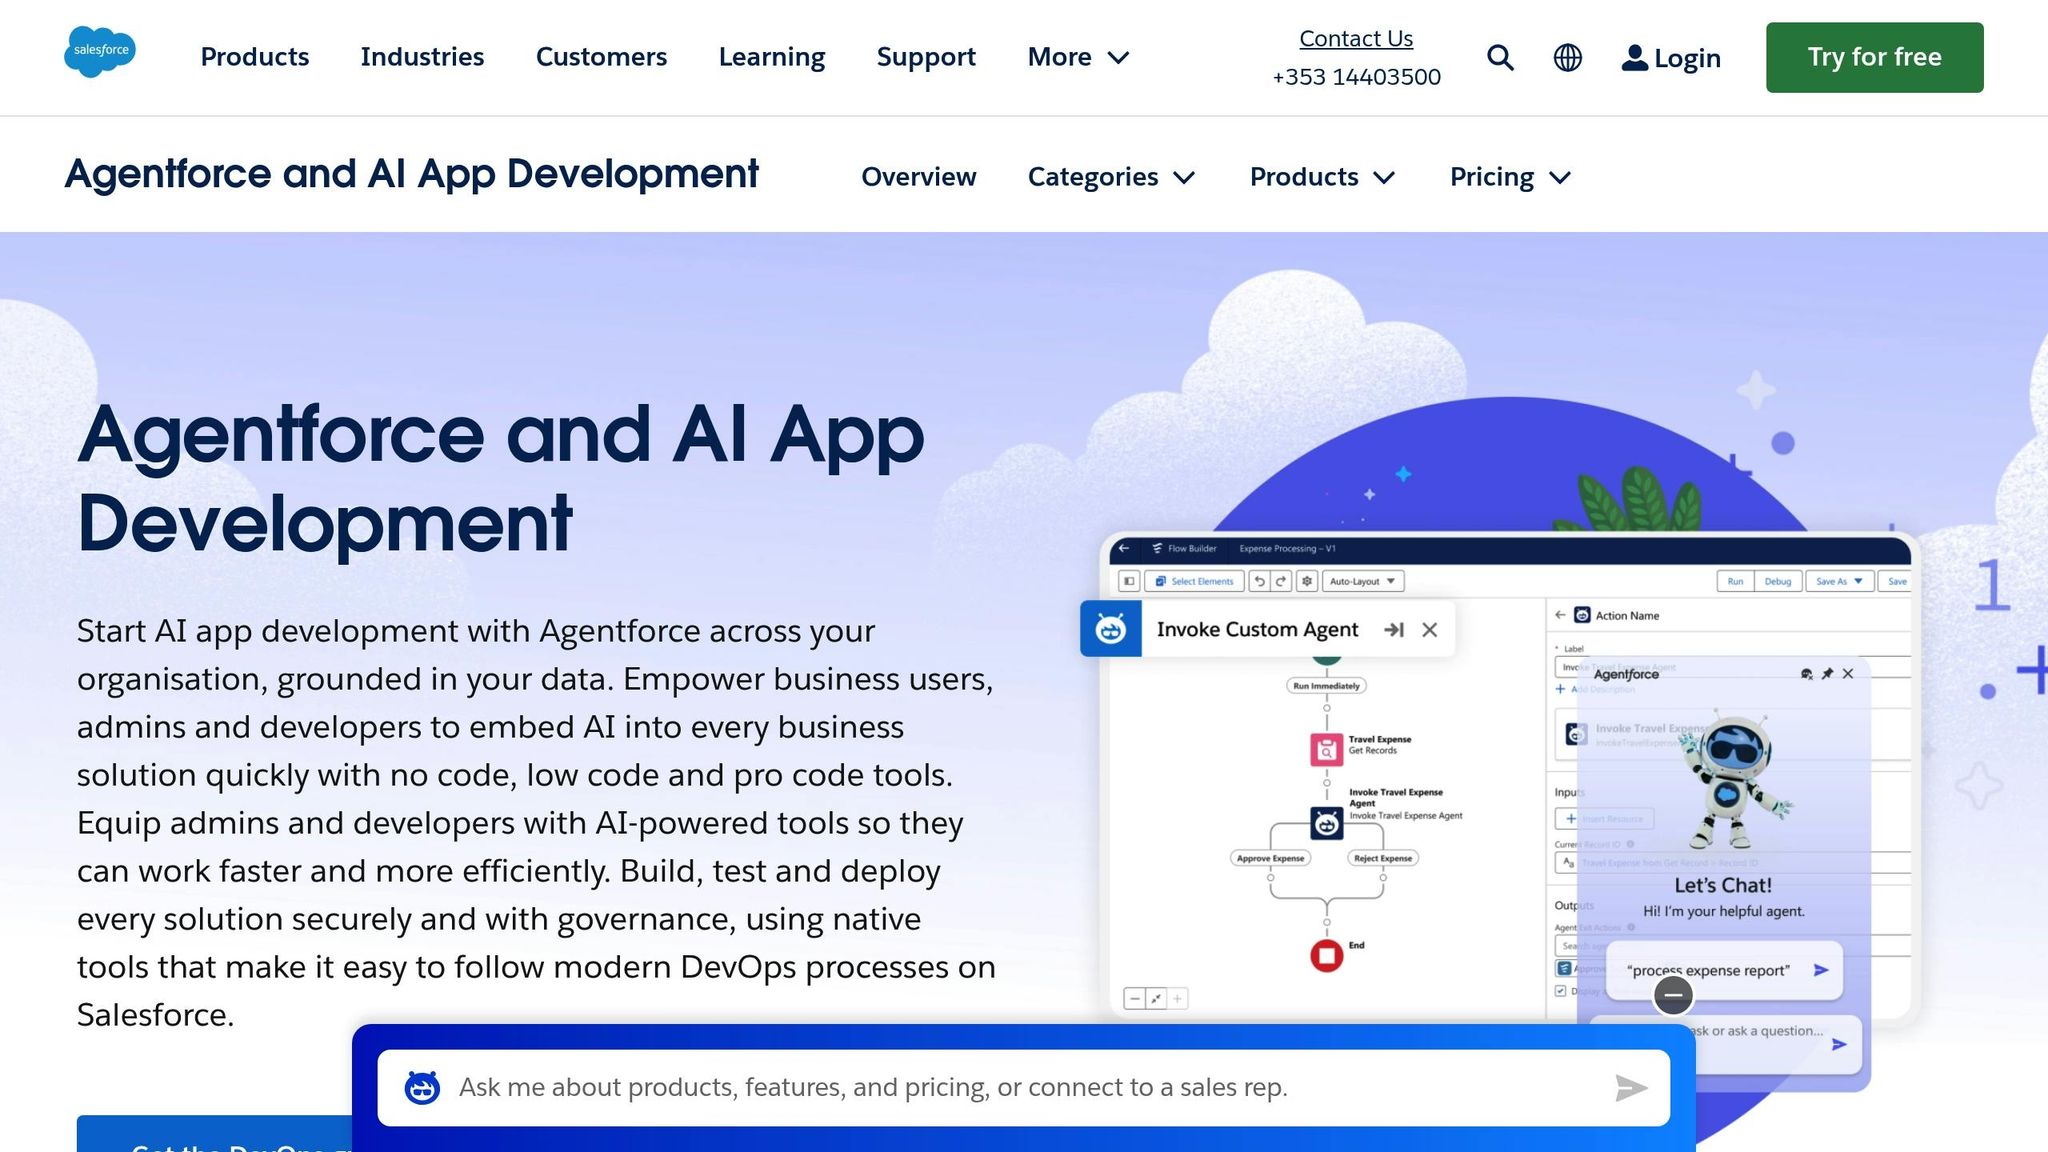This screenshot has height=1152, width=2048.
Task: Click the Try for free button
Action: [x=1874, y=57]
